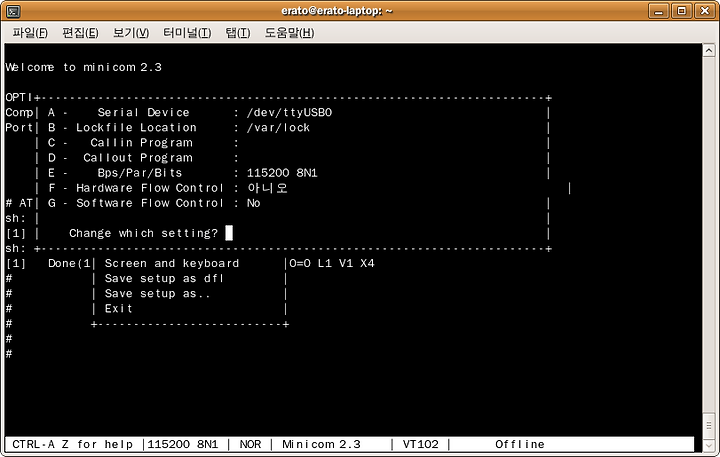Click the vertical scrollbar thumb

[709, 426]
